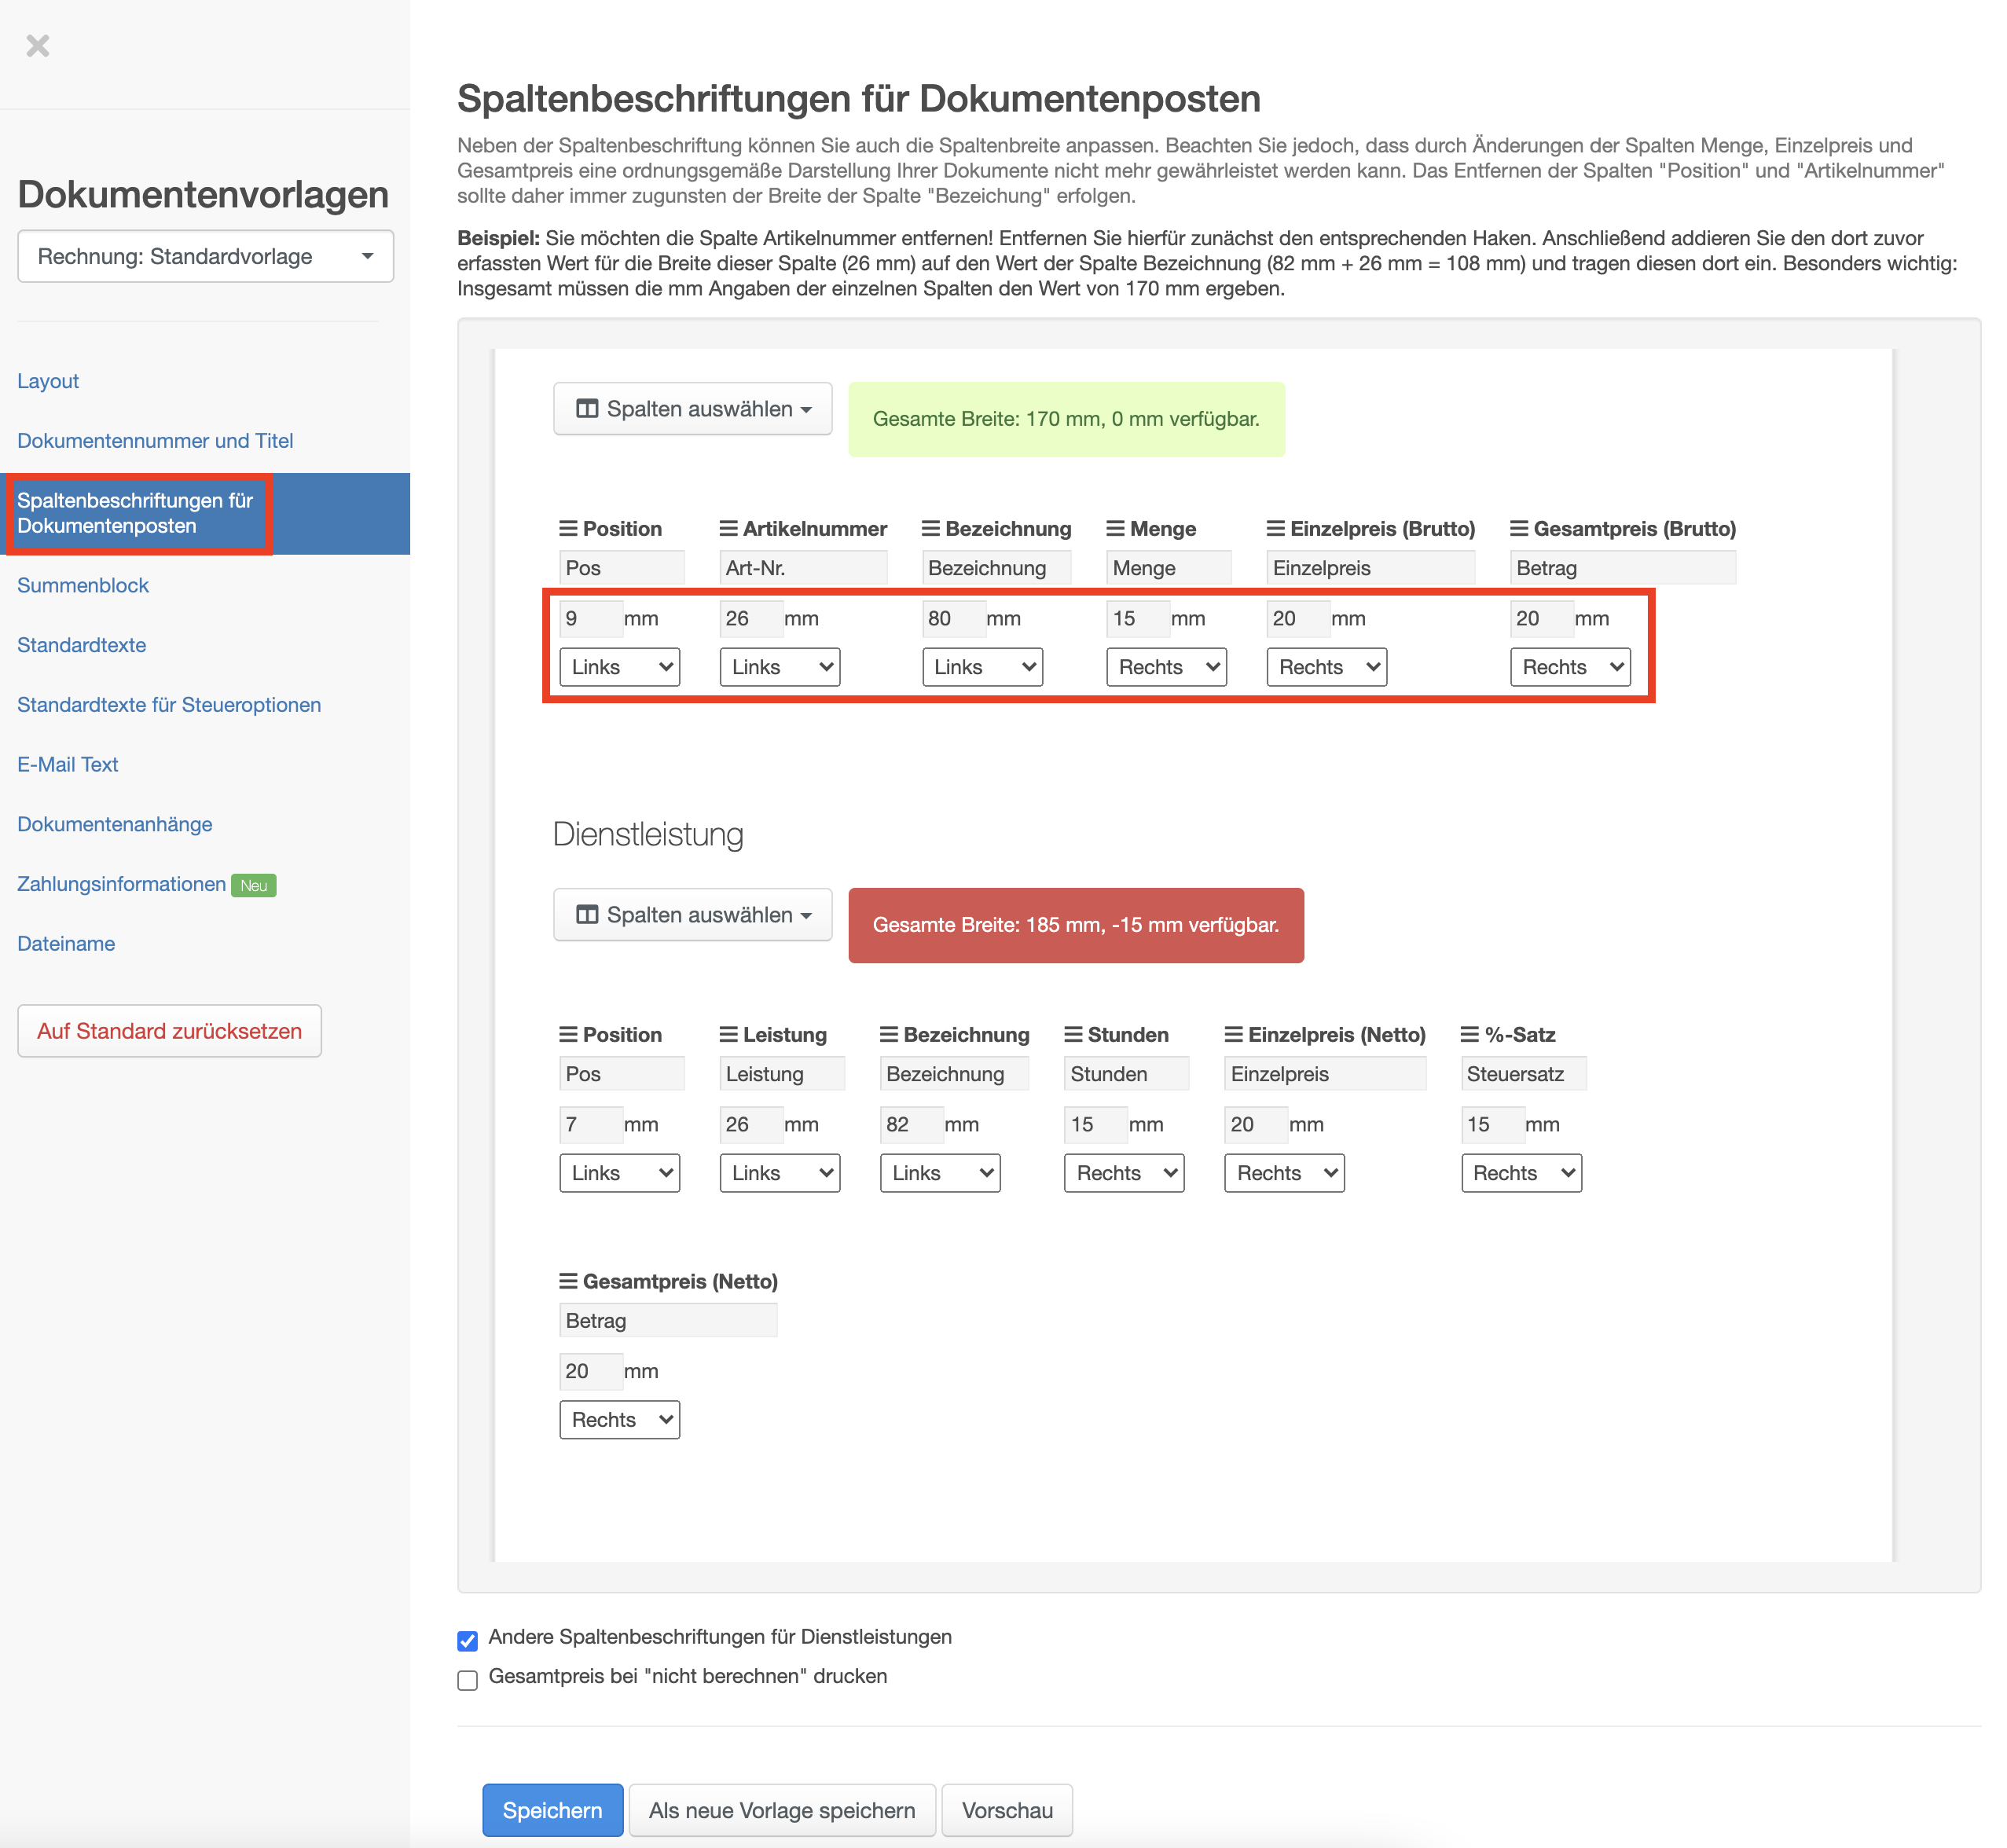Image resolution: width=2007 pixels, height=1848 pixels.
Task: Open the Spalten auswählen dropdown under Dienstleistung
Action: [x=692, y=915]
